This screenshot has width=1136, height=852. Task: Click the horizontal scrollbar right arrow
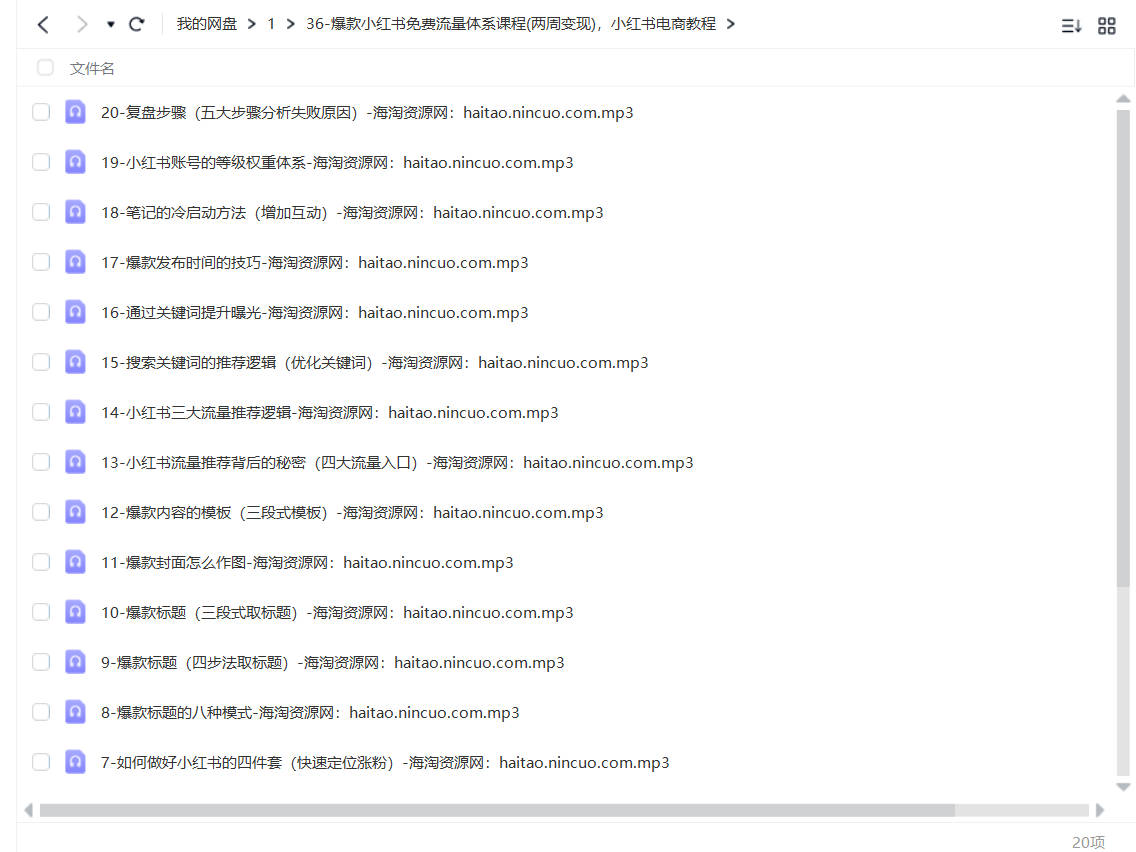coord(1100,810)
